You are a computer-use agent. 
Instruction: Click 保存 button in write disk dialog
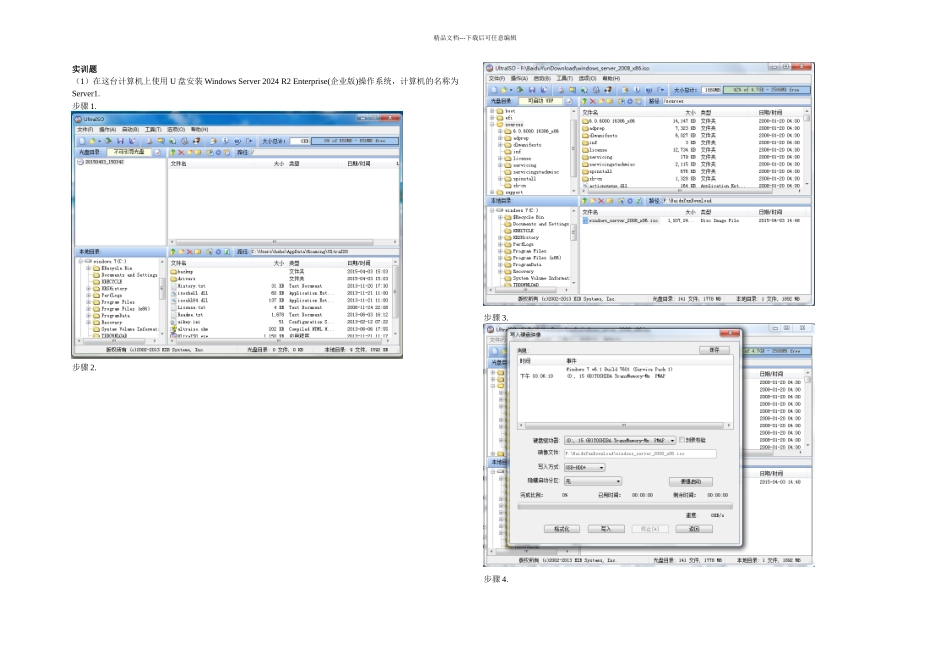(714, 350)
